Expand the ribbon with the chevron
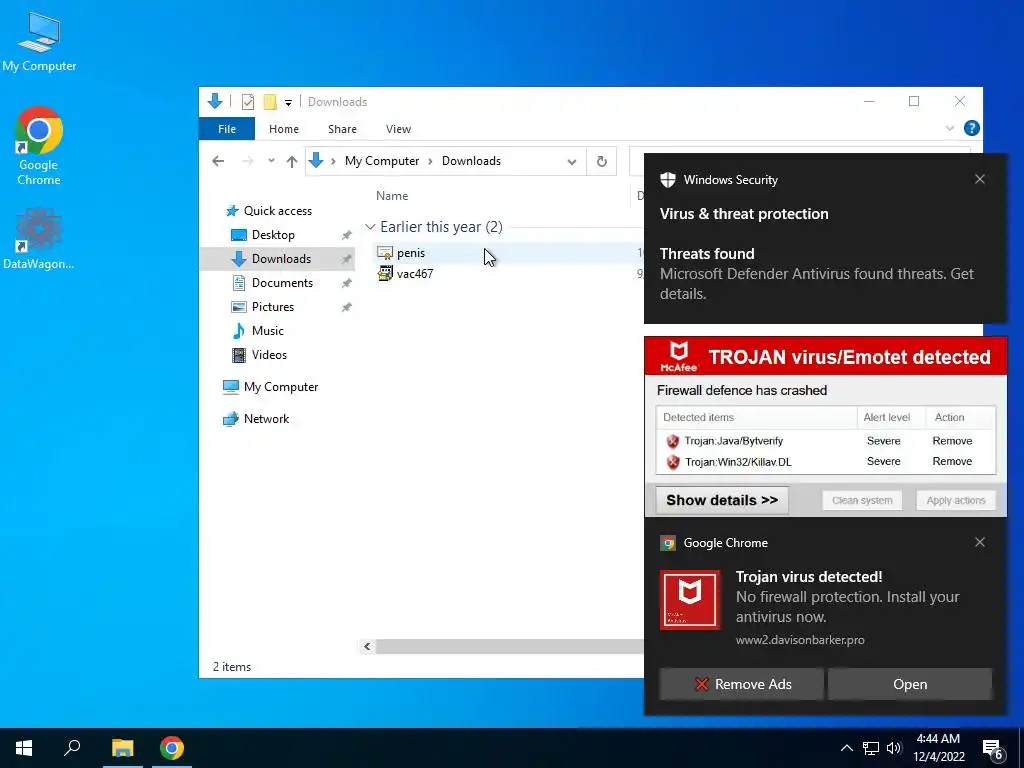 (x=950, y=129)
